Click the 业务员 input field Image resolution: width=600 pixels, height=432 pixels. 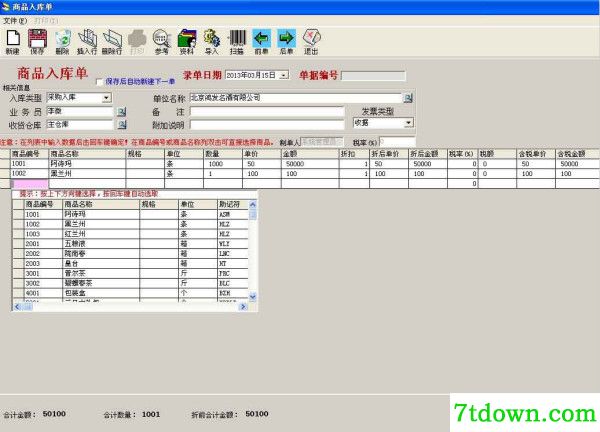80,111
